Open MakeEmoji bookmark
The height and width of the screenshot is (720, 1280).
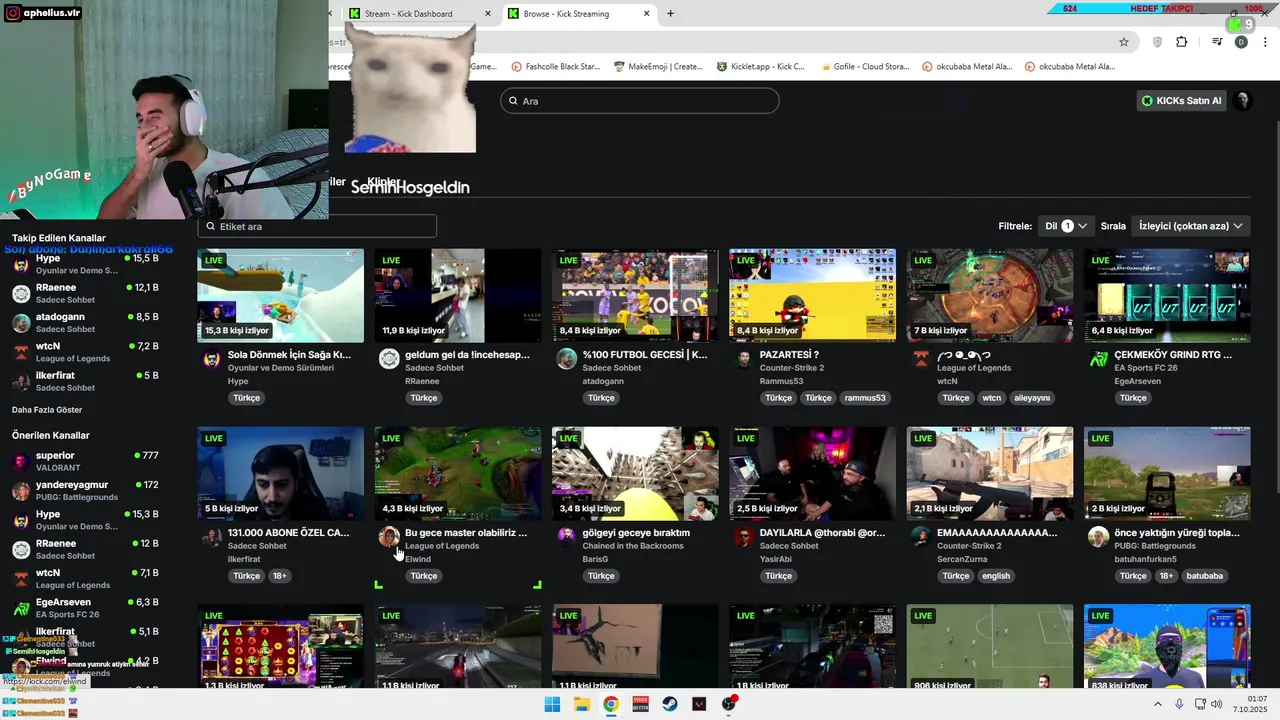coord(658,67)
